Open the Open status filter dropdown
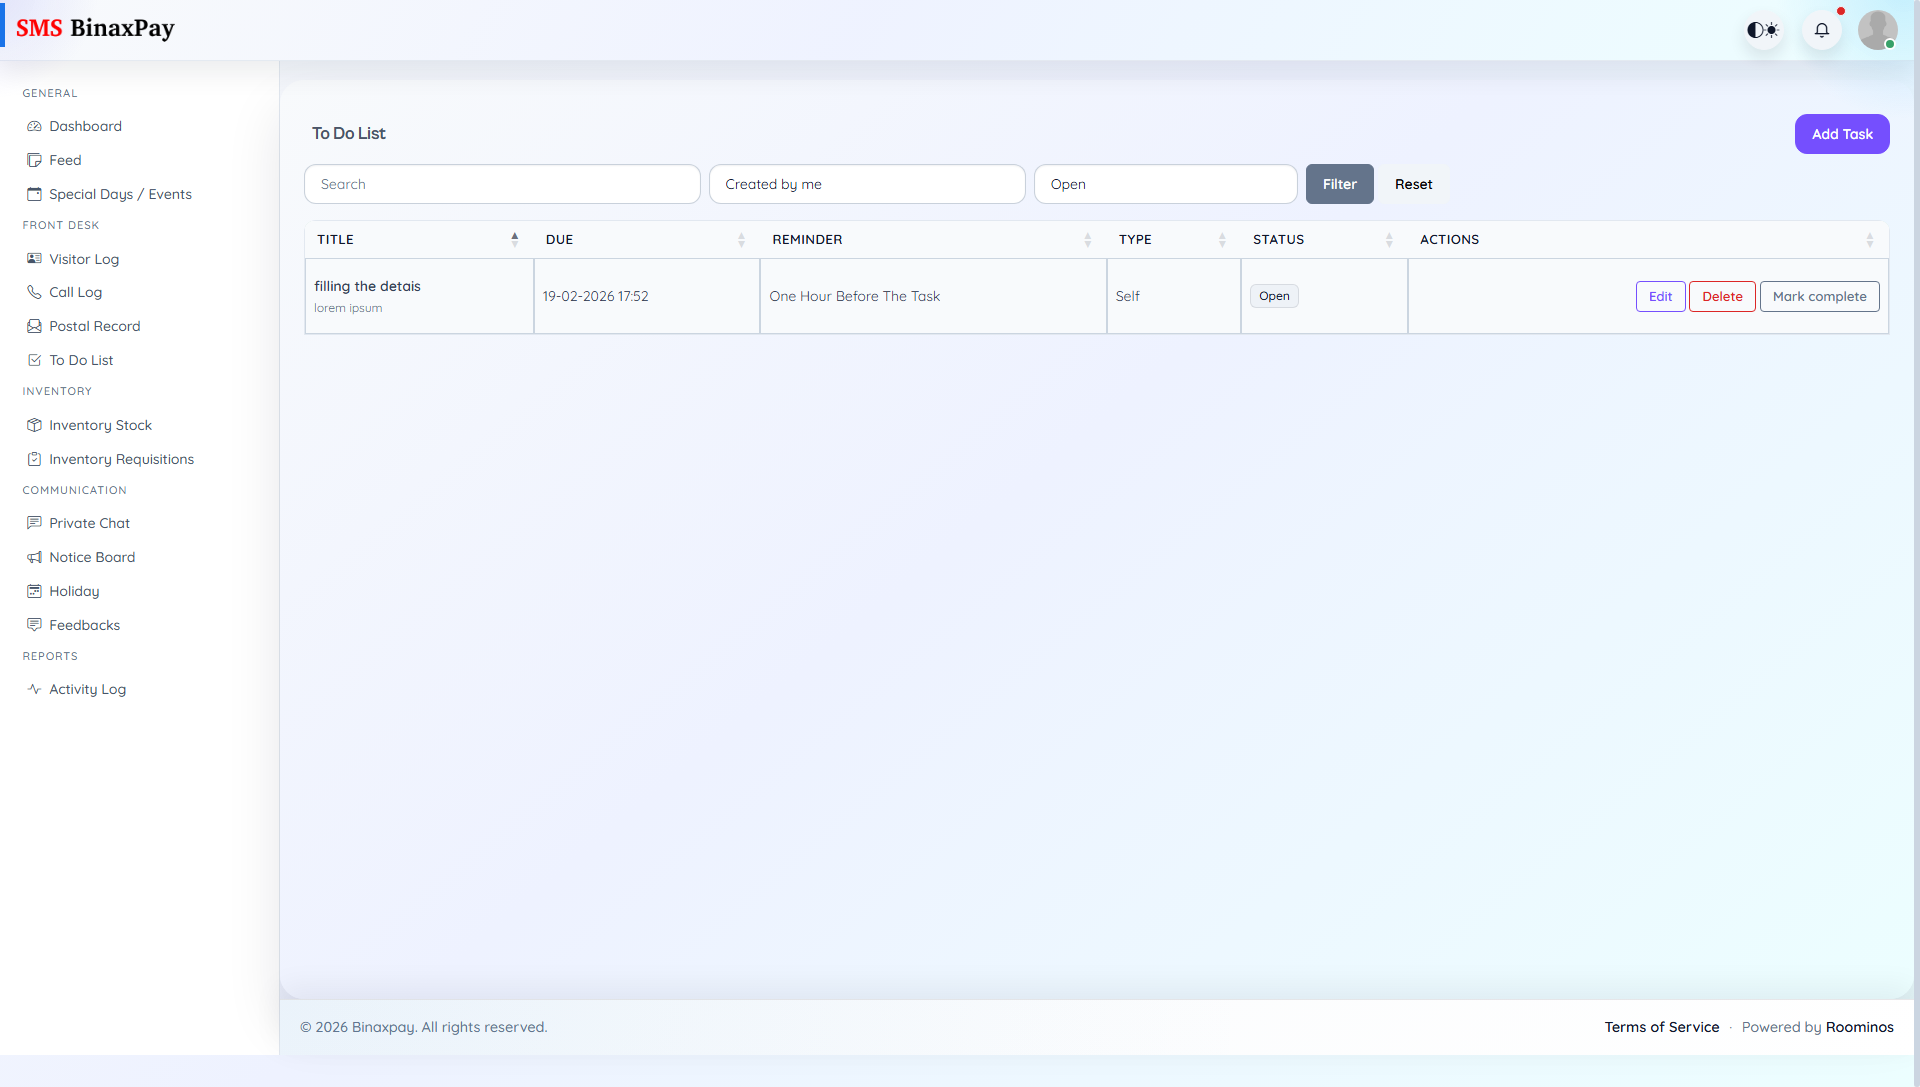The image size is (1920, 1087). pos(1165,184)
